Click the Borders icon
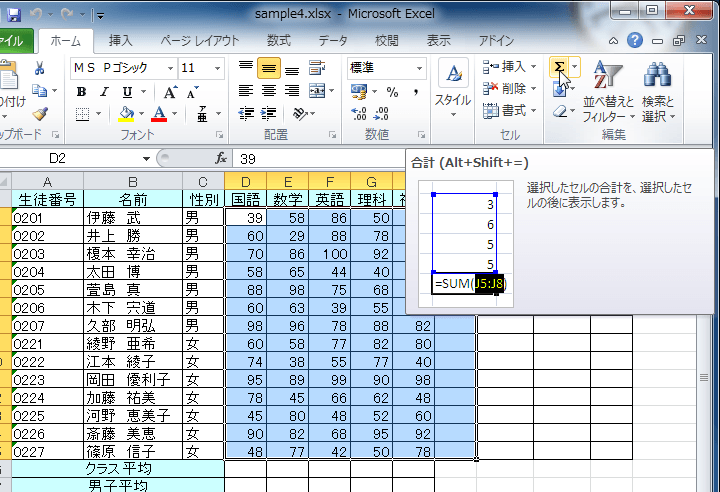The image size is (720, 492). tap(82, 114)
